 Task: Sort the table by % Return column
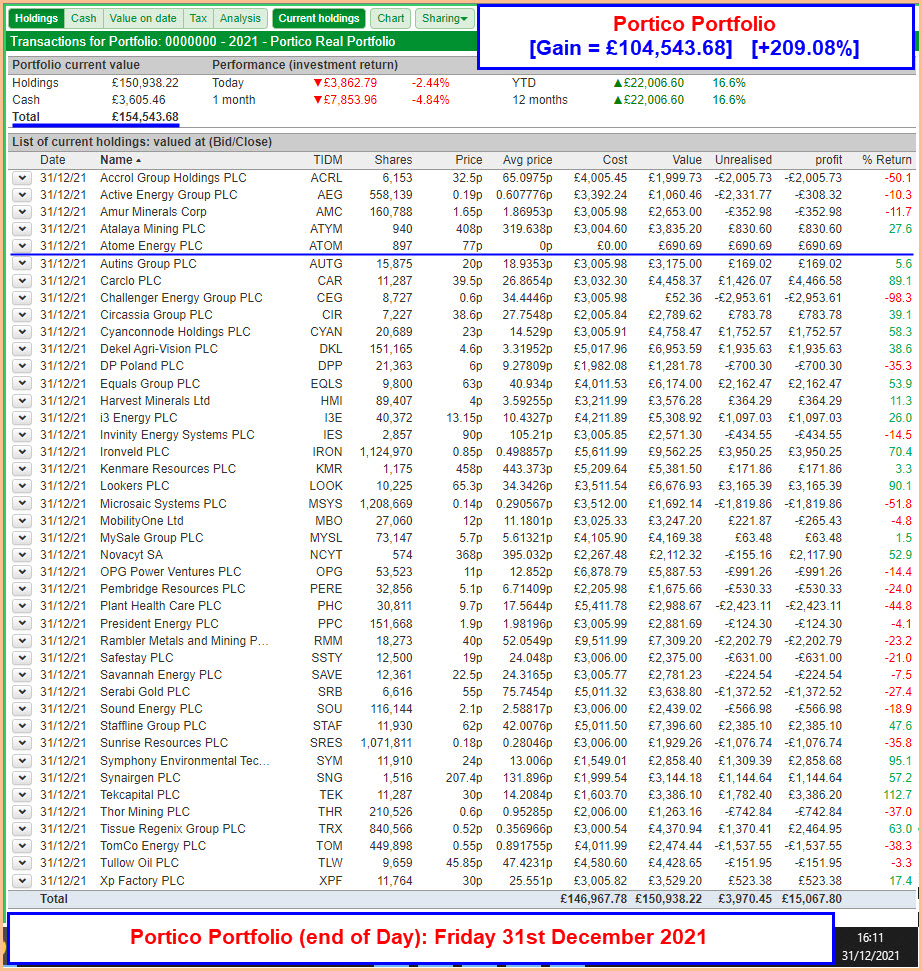pyautogui.click(x=887, y=160)
